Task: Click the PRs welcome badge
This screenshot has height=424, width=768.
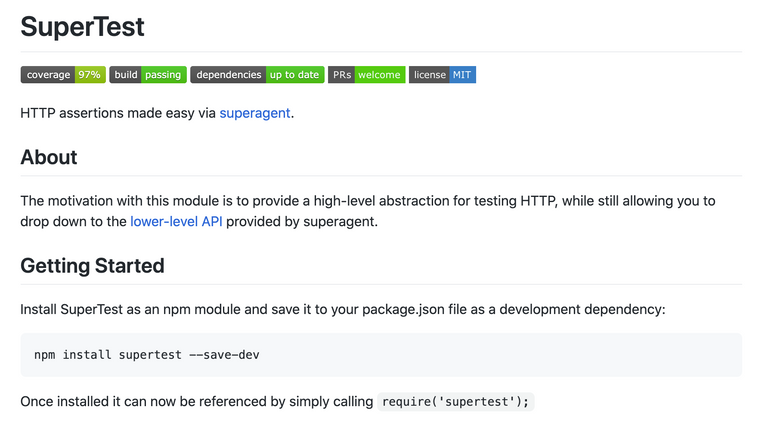Action: 367,75
